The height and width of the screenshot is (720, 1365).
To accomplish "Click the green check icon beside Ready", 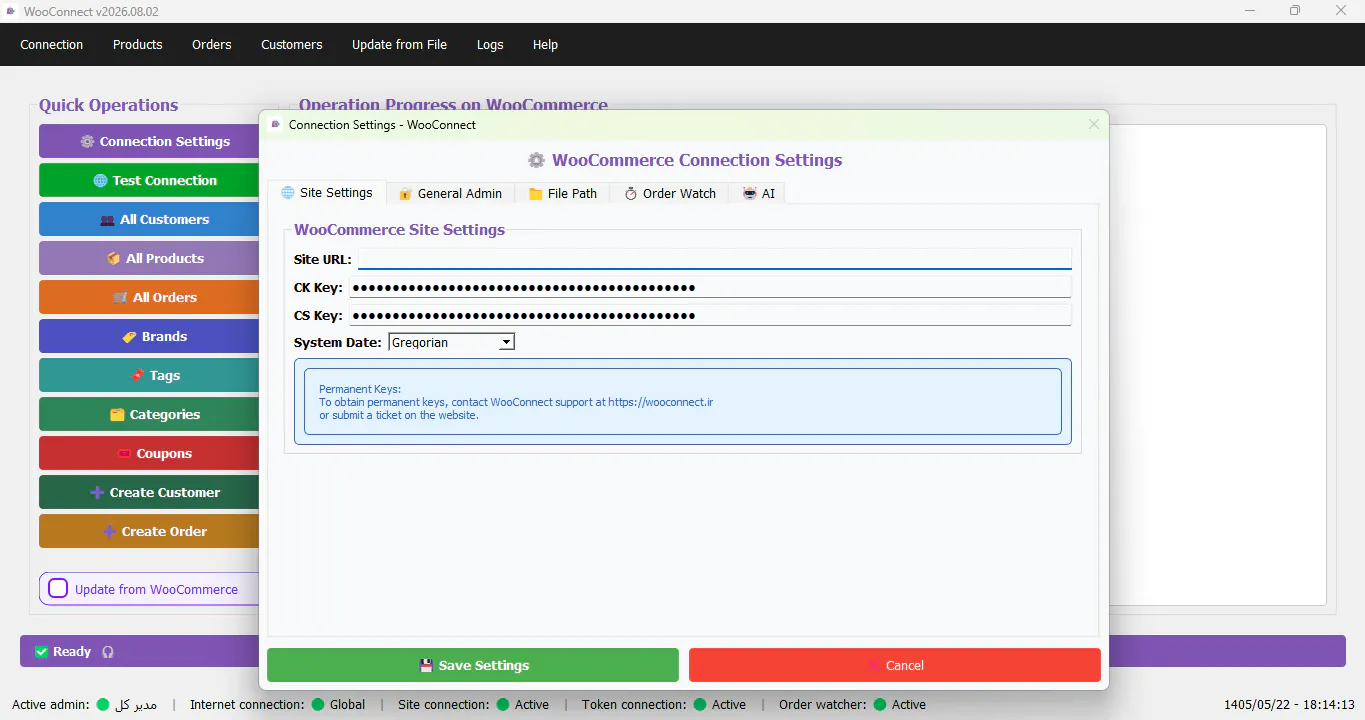I will 42,652.
